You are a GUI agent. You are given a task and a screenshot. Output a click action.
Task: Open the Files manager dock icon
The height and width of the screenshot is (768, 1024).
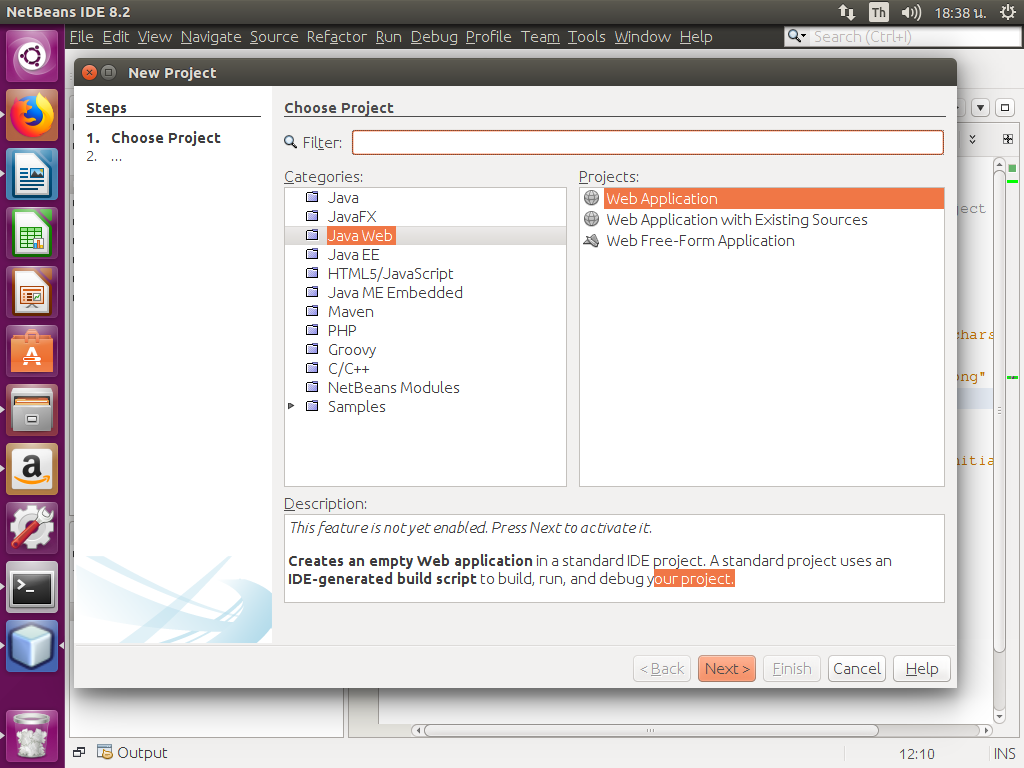coord(32,410)
